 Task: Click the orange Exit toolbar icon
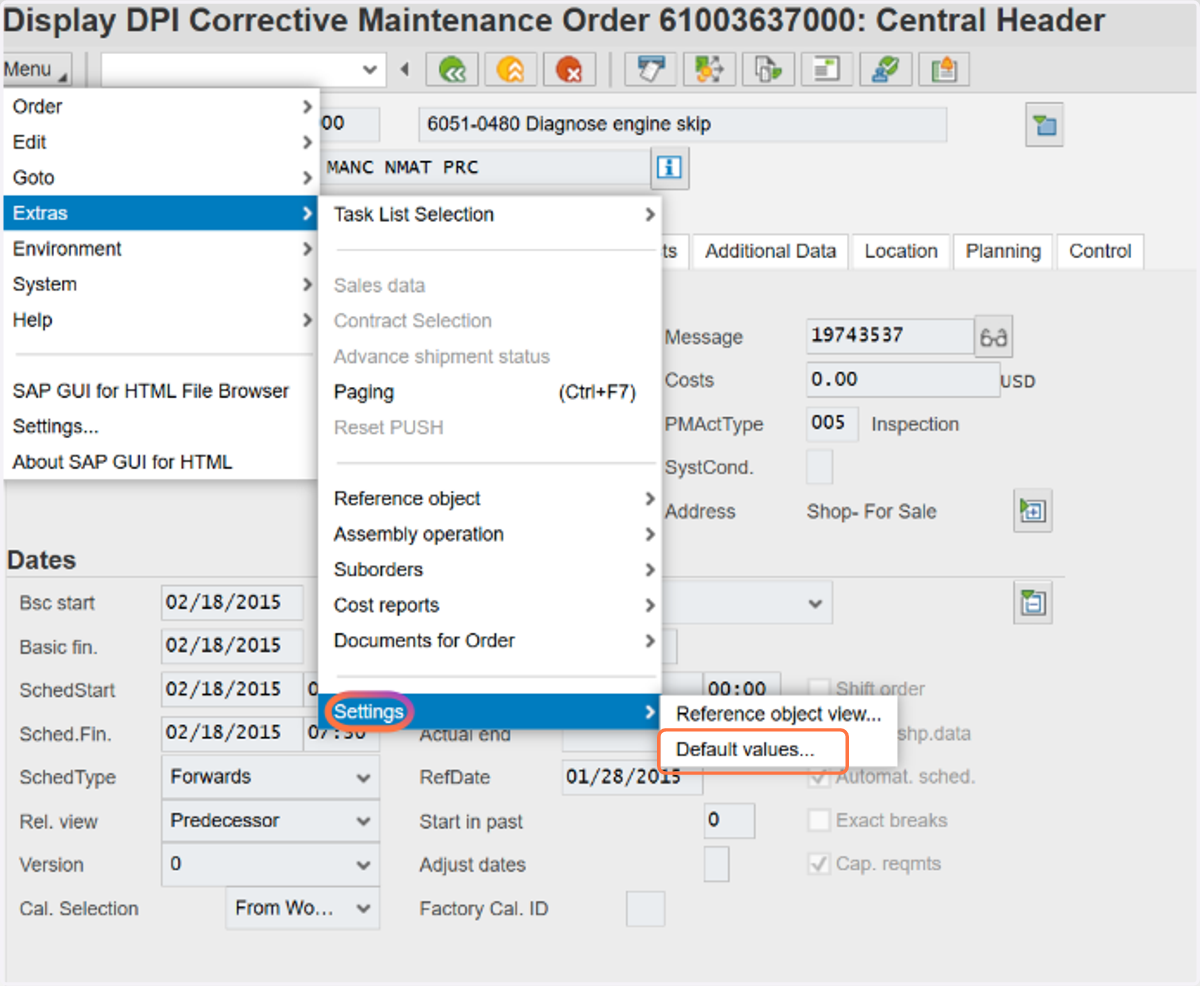pos(511,70)
